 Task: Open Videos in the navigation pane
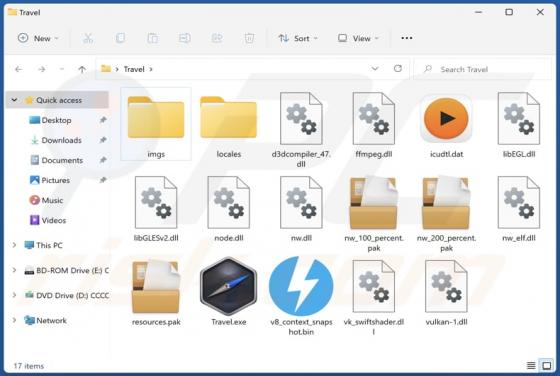coord(54,220)
